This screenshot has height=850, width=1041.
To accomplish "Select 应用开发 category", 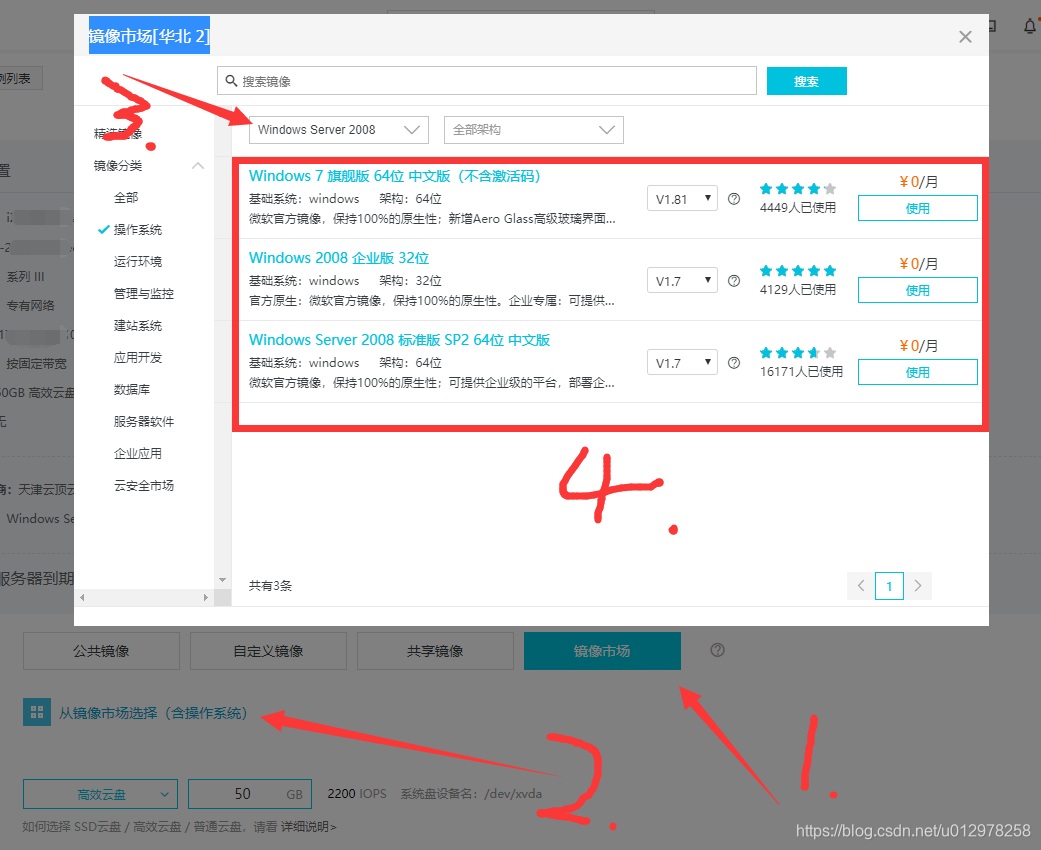I will (137, 357).
